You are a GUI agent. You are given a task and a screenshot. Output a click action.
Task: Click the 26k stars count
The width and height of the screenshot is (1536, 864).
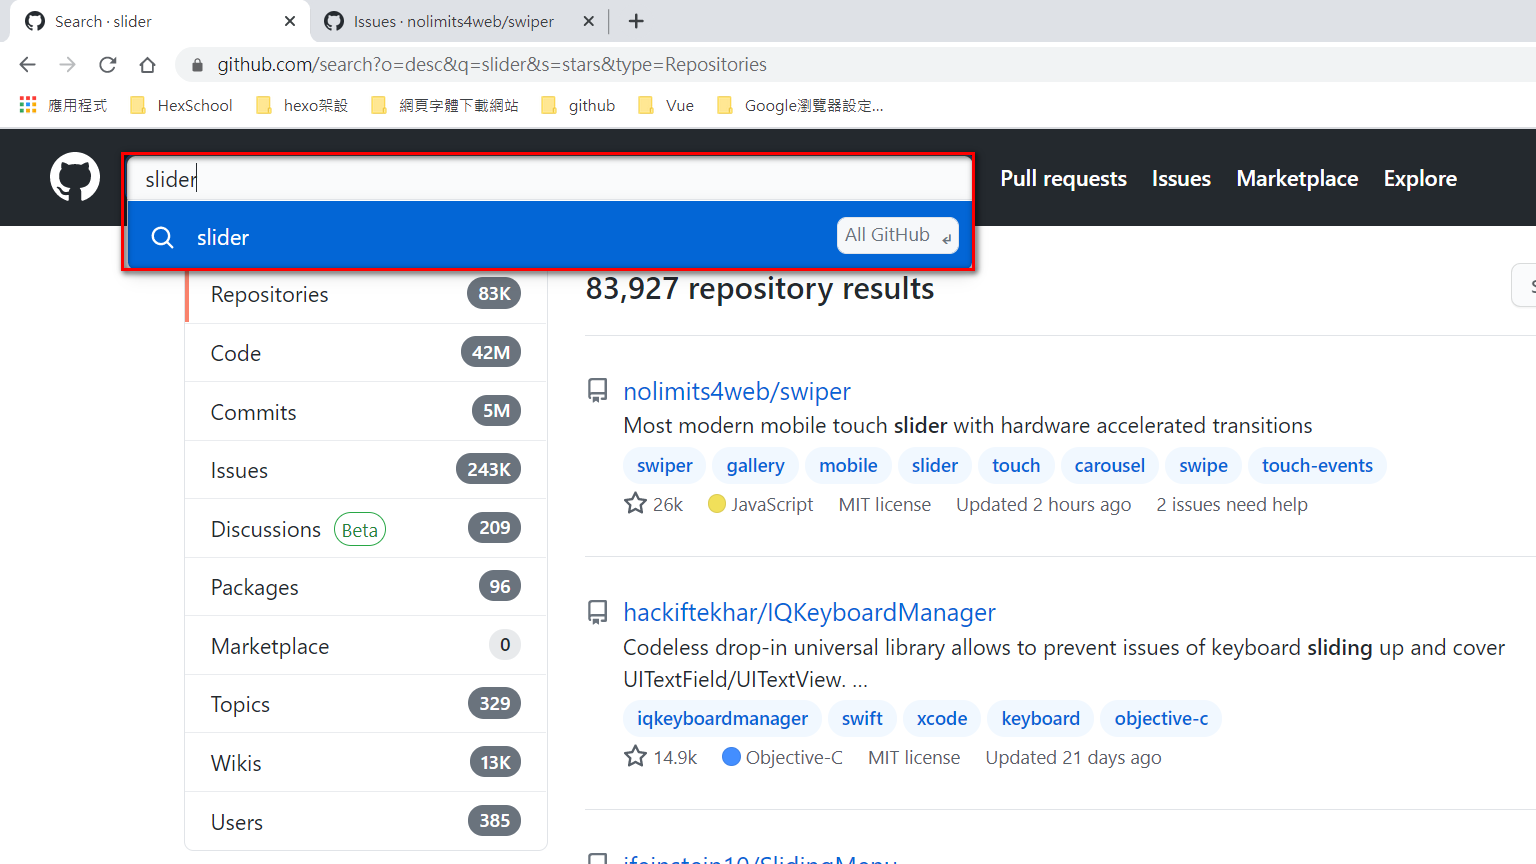tap(668, 504)
